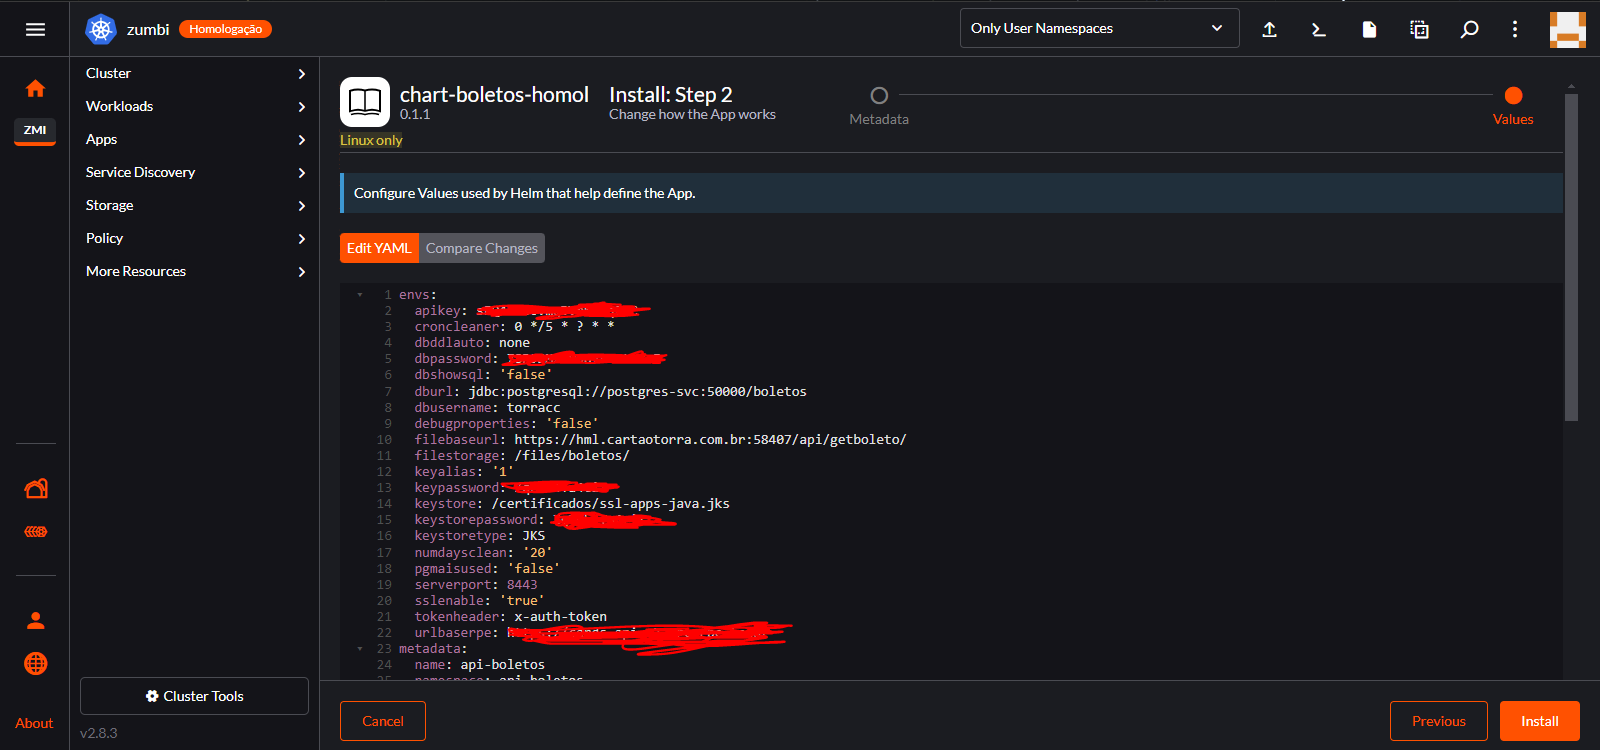Open the hamburger navigation menu
Screen dimensions: 1600x750
click(35, 29)
